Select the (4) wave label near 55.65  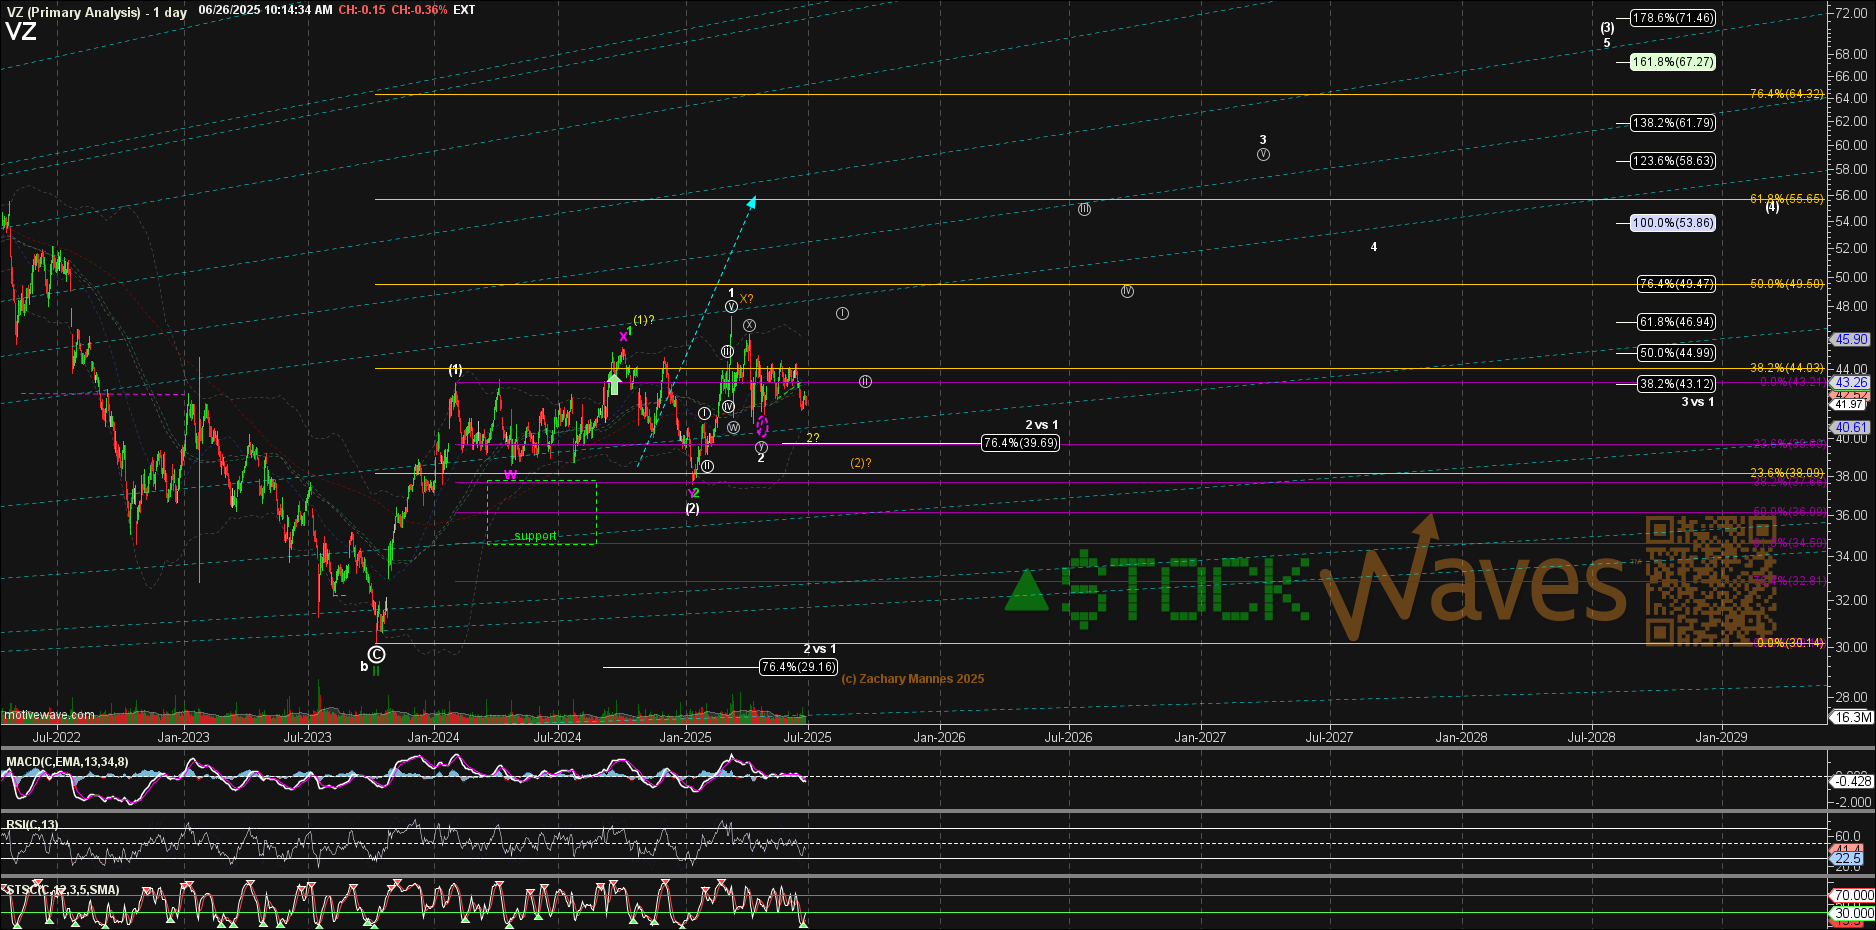point(1772,207)
